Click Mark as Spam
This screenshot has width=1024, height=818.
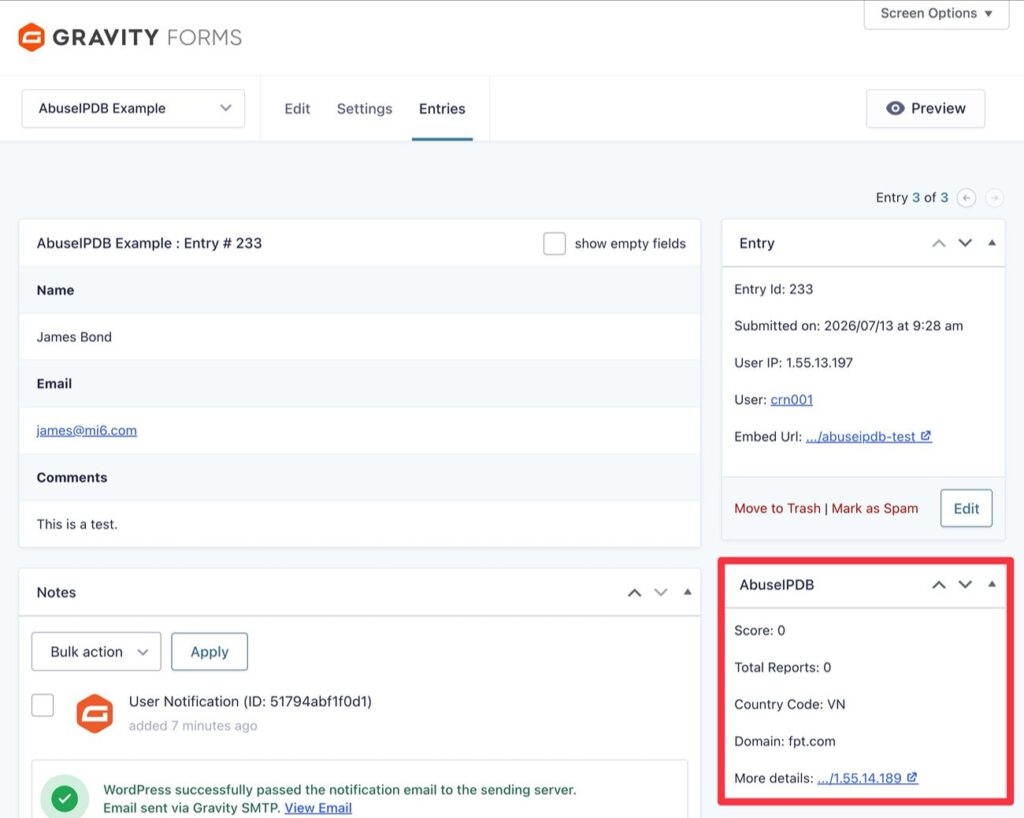(x=874, y=509)
